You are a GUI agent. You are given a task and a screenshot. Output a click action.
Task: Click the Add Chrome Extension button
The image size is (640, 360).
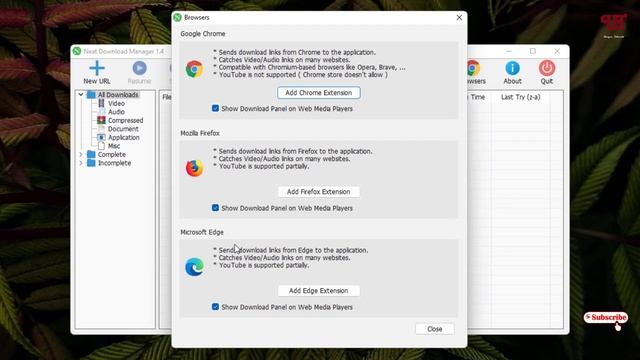point(318,93)
